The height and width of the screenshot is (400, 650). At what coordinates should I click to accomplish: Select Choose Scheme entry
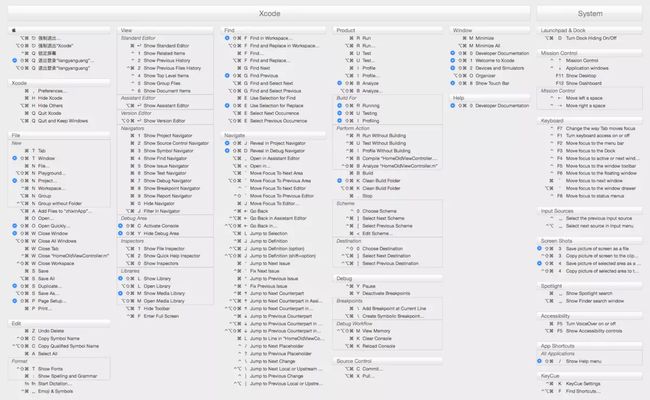(x=379, y=211)
